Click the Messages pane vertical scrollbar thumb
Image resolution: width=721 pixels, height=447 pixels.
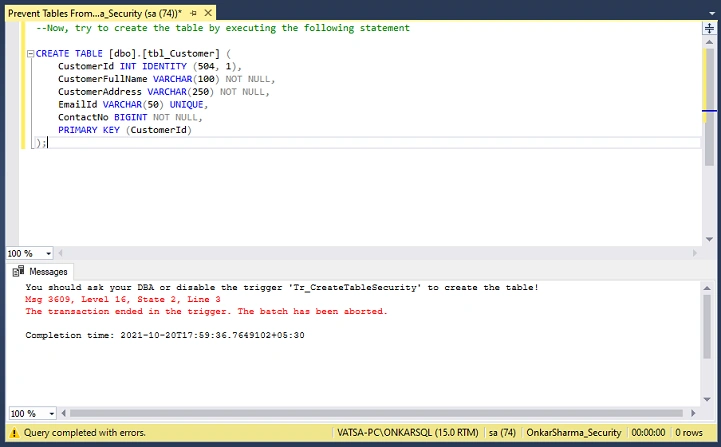[707, 327]
